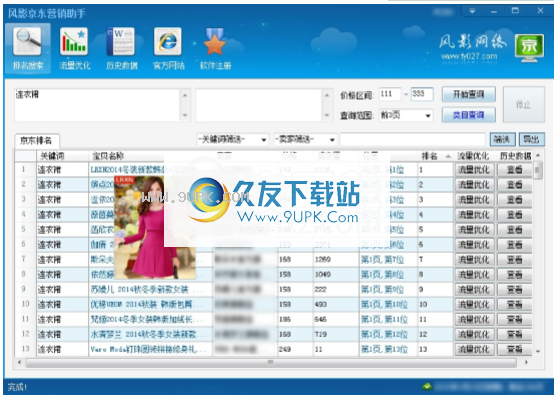Image resolution: width=555 pixels, height=400 pixels.
Task: Open the title bar dropdown menu arrow
Action: click(x=472, y=11)
